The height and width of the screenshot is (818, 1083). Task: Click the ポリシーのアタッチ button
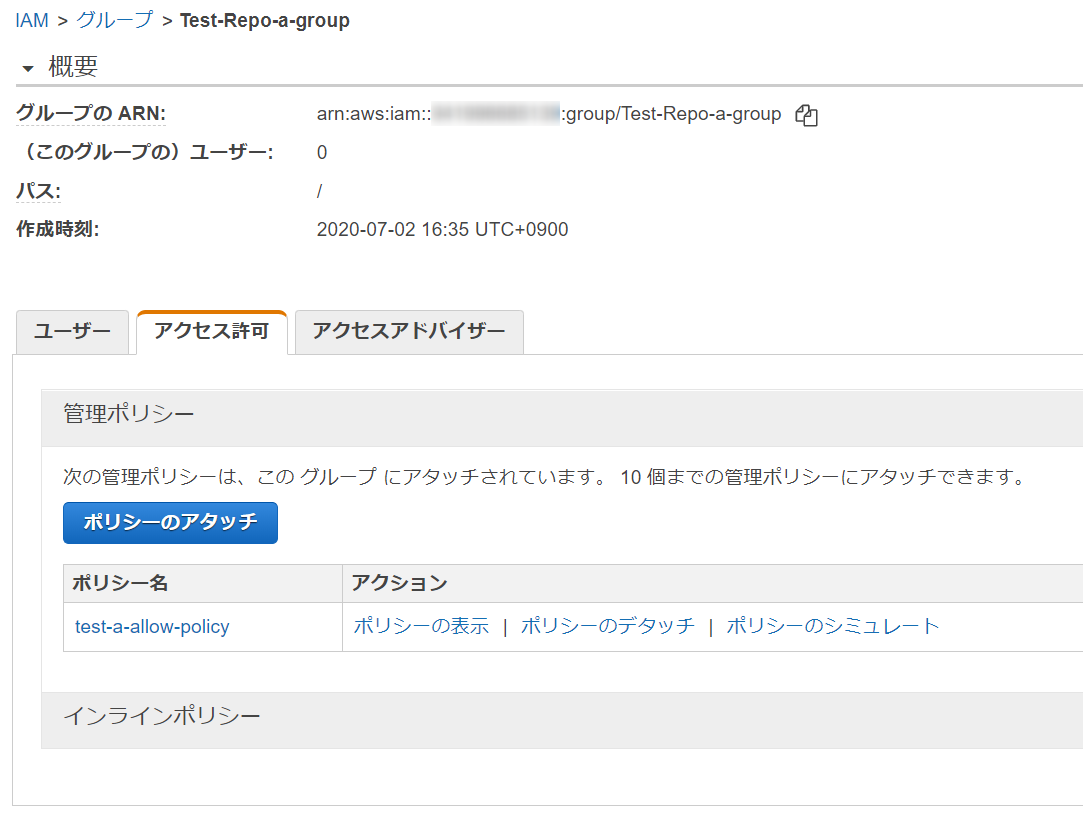(170, 522)
